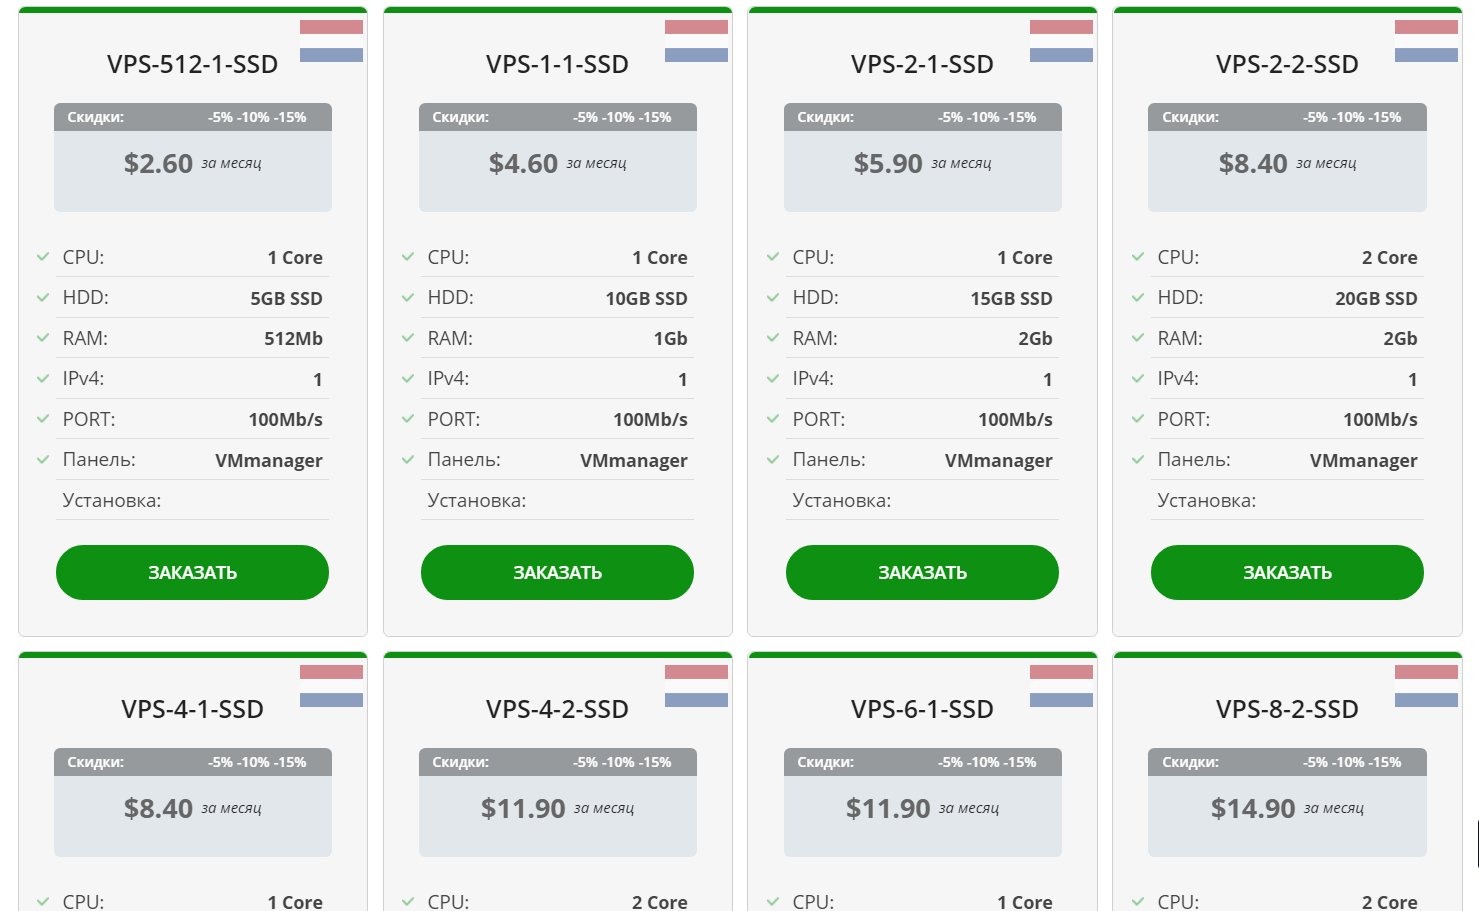Click the $5.90 price on VPS-2-1-SSD
This screenshot has height=911, width=1479.
tap(888, 163)
